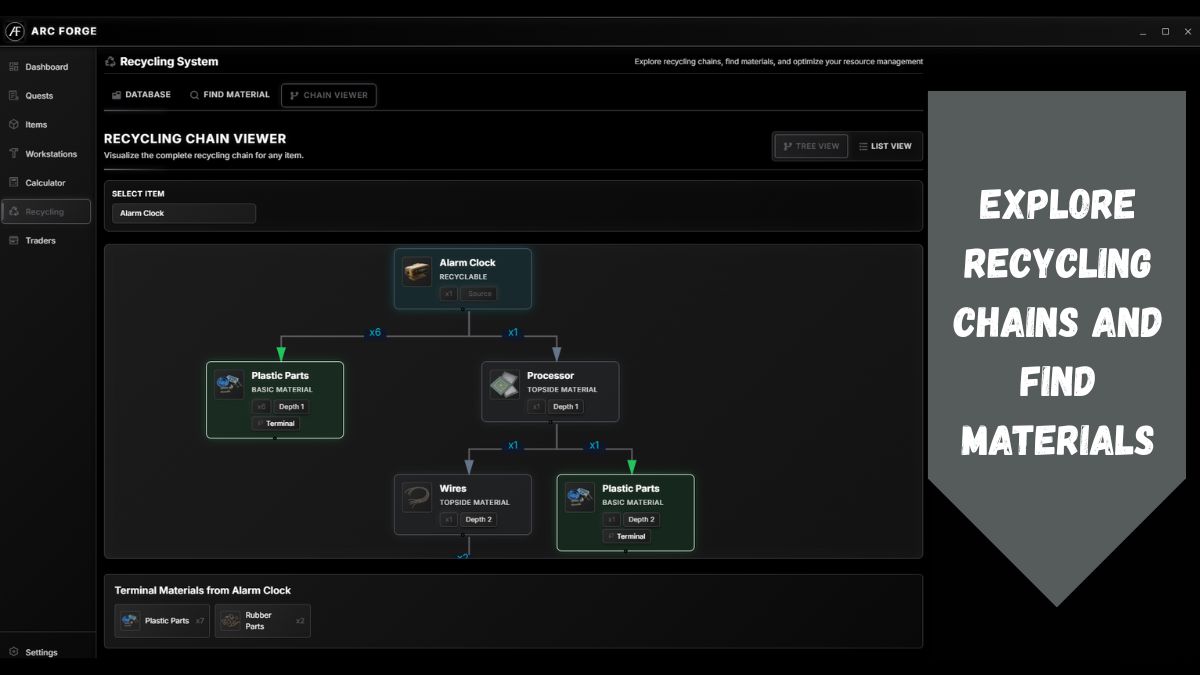Viewport: 1200px width, 675px height.
Task: Go to Quests in the sidebar
Action: [47, 96]
